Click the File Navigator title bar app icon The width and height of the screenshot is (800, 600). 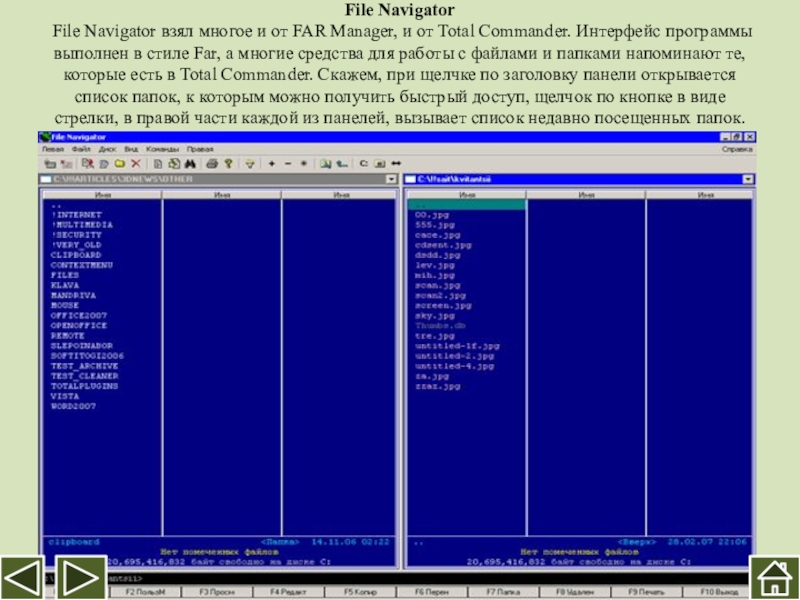coord(45,137)
